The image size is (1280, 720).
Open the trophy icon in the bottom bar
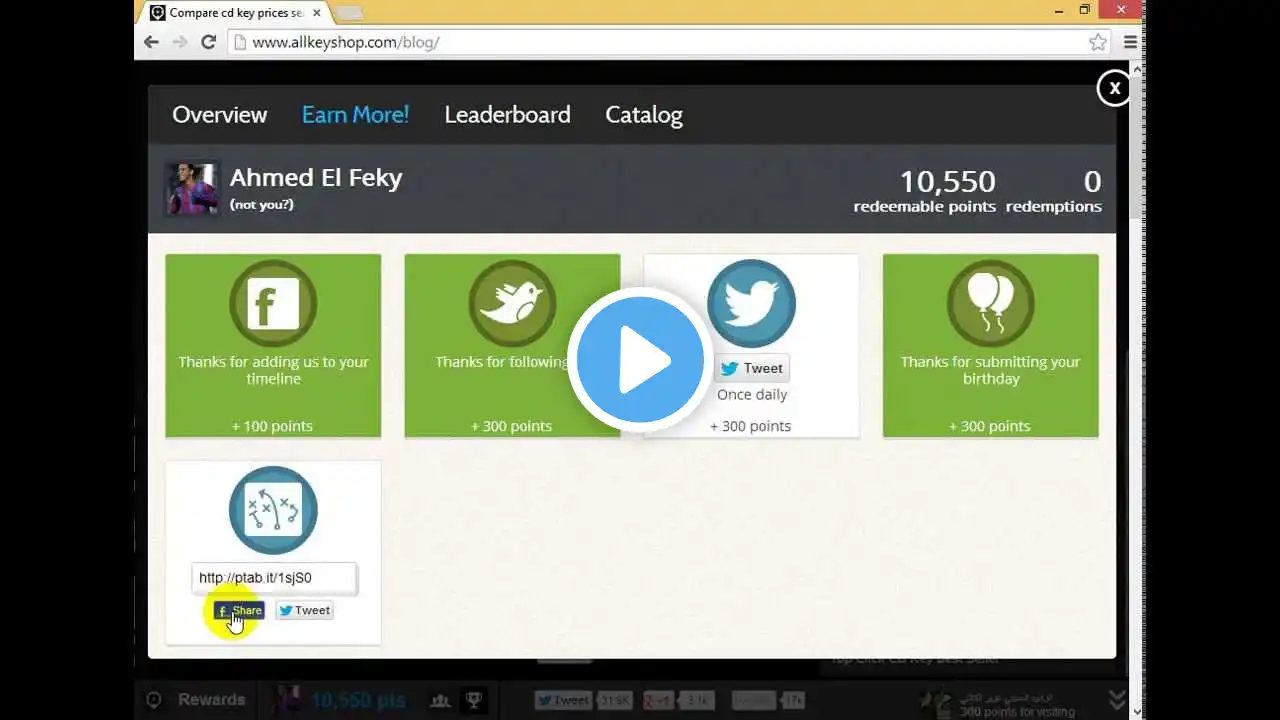tap(474, 700)
